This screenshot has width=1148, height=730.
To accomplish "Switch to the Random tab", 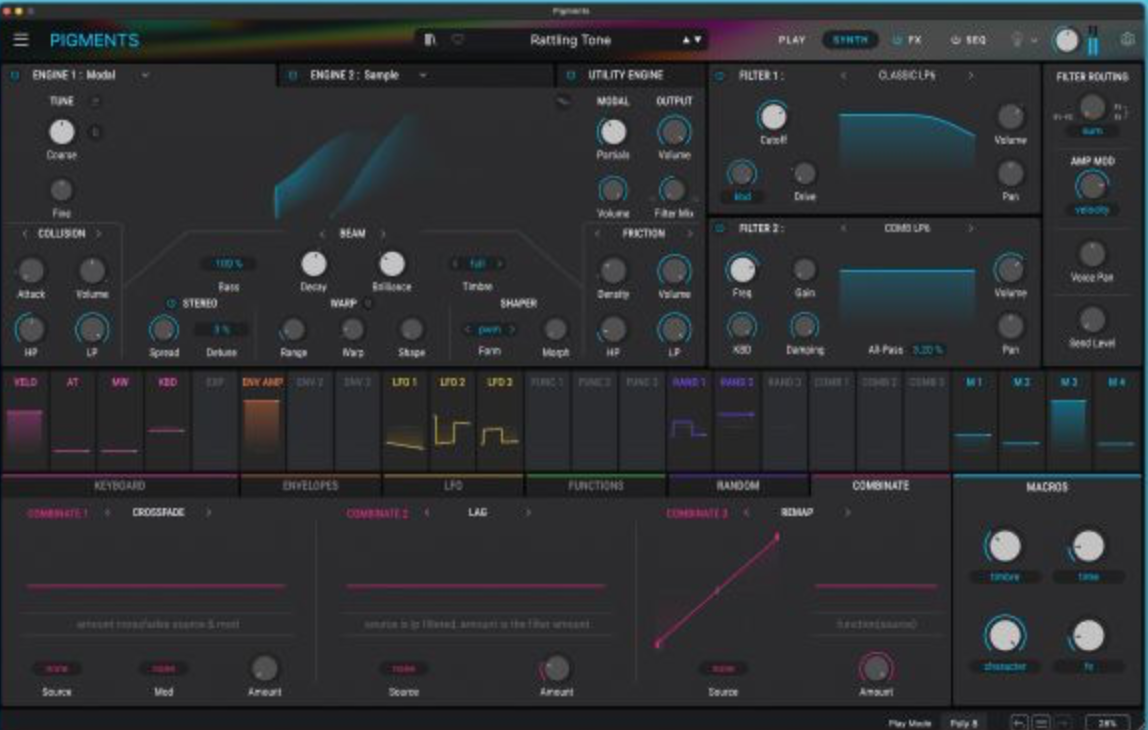I will click(738, 485).
